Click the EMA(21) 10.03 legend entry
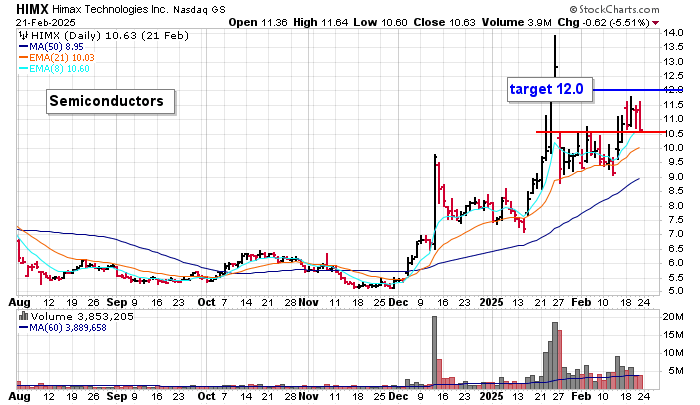700x405 pixels. point(62,58)
